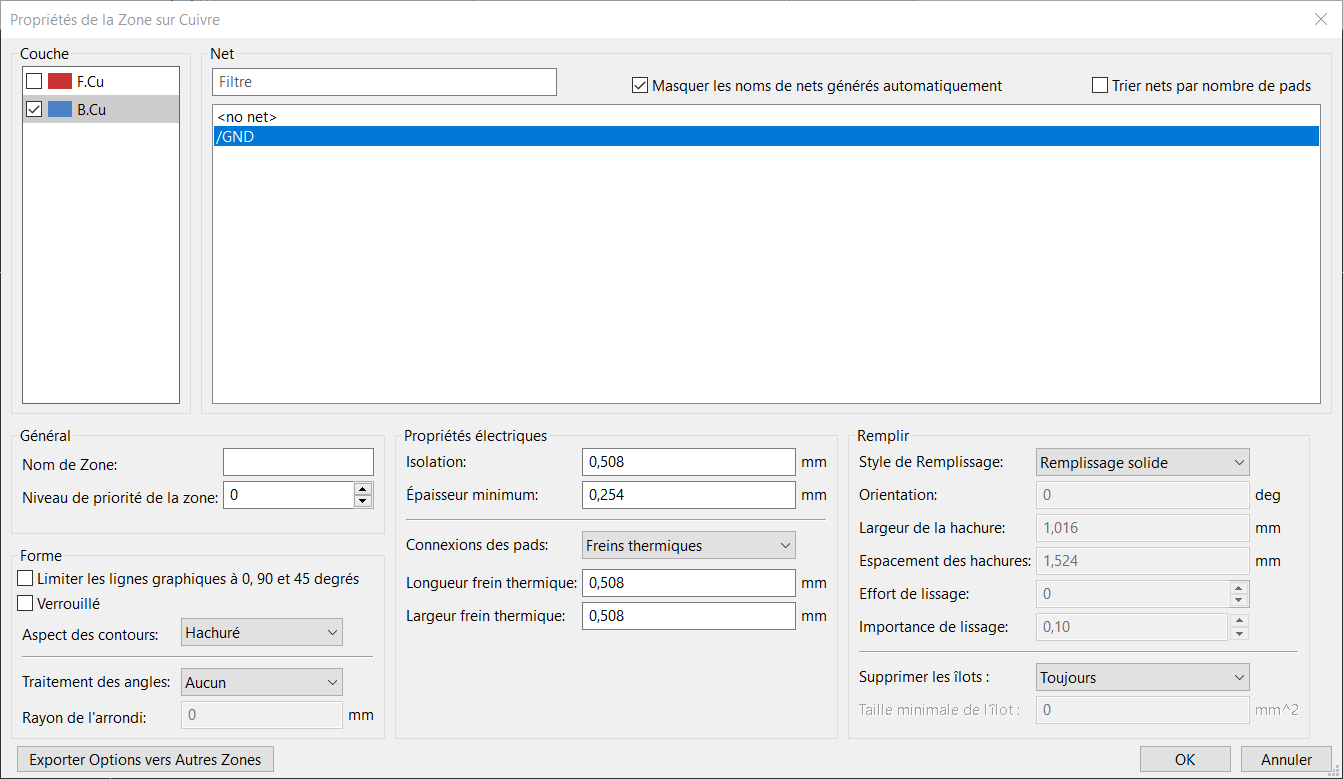1343x779 pixels.
Task: Increase zone priority level with up arrow
Action: [363, 489]
